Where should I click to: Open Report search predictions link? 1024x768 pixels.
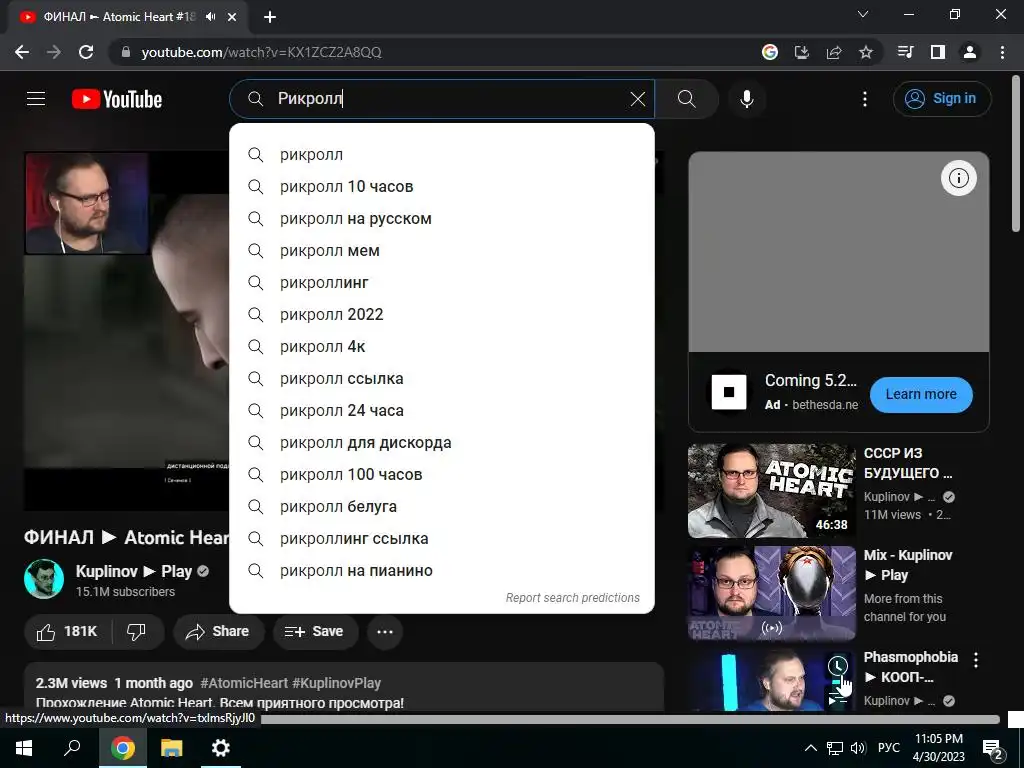(x=573, y=598)
